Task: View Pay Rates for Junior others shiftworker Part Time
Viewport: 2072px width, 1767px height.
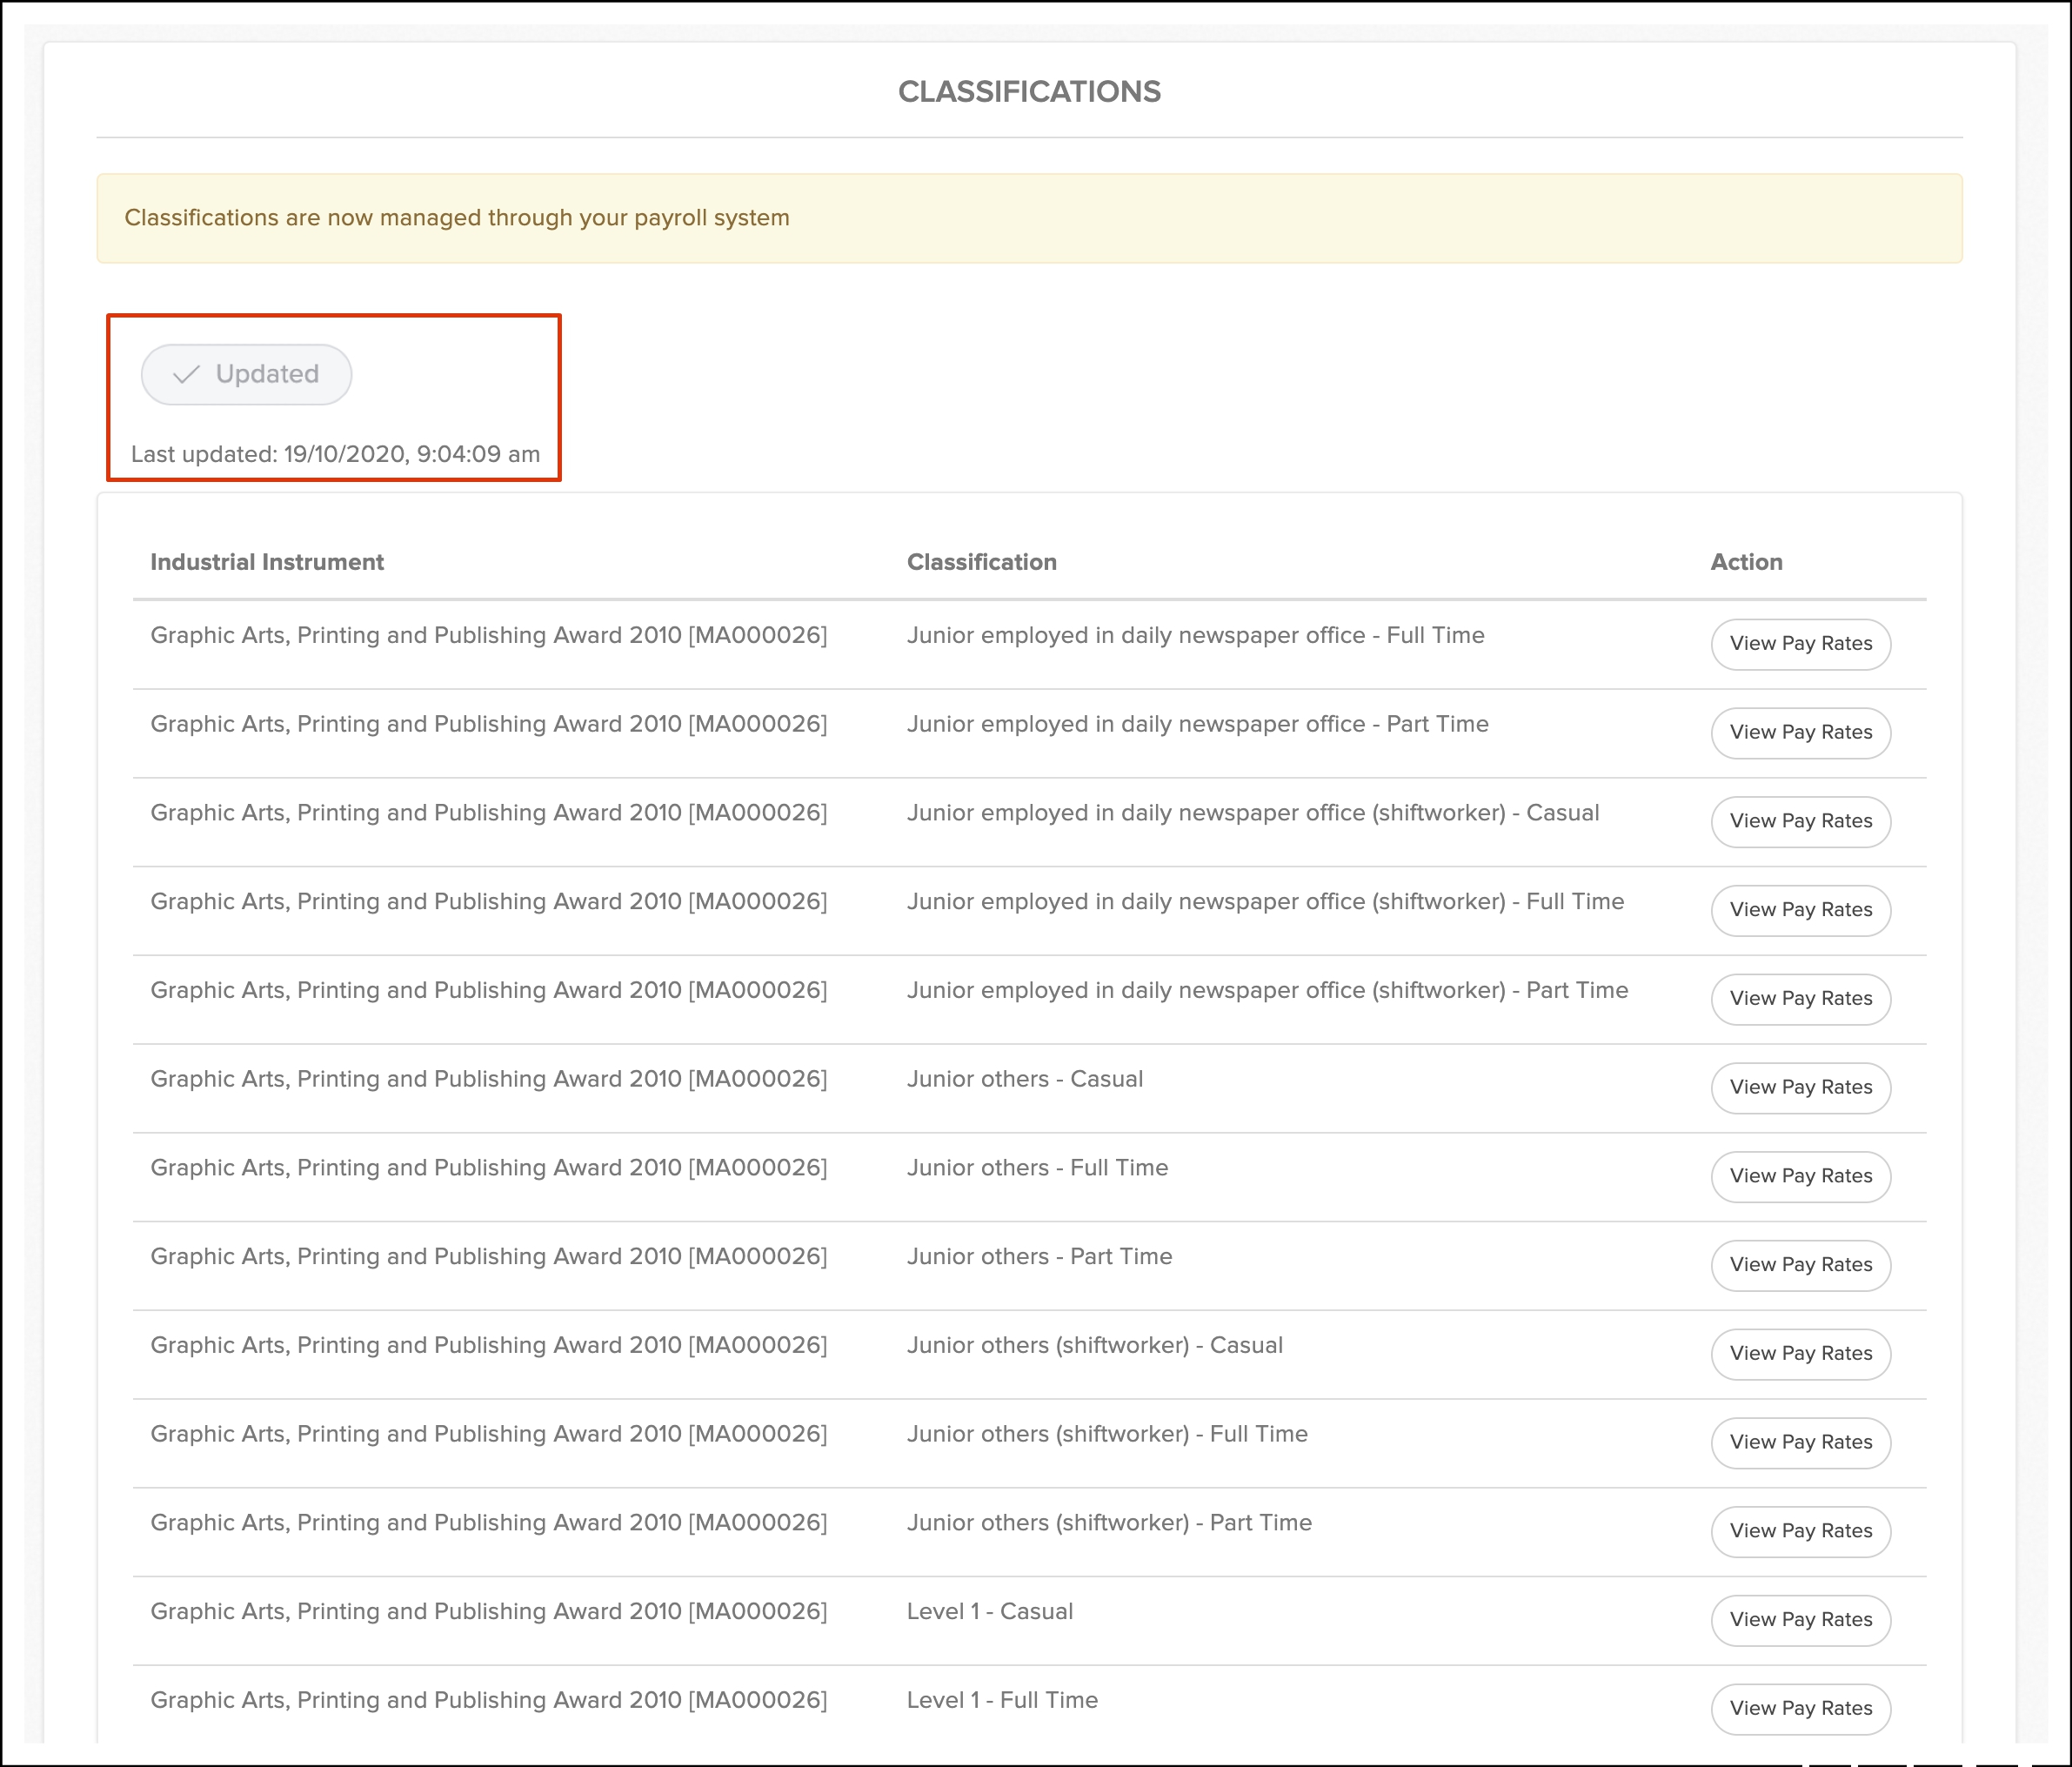Action: [1800, 1531]
